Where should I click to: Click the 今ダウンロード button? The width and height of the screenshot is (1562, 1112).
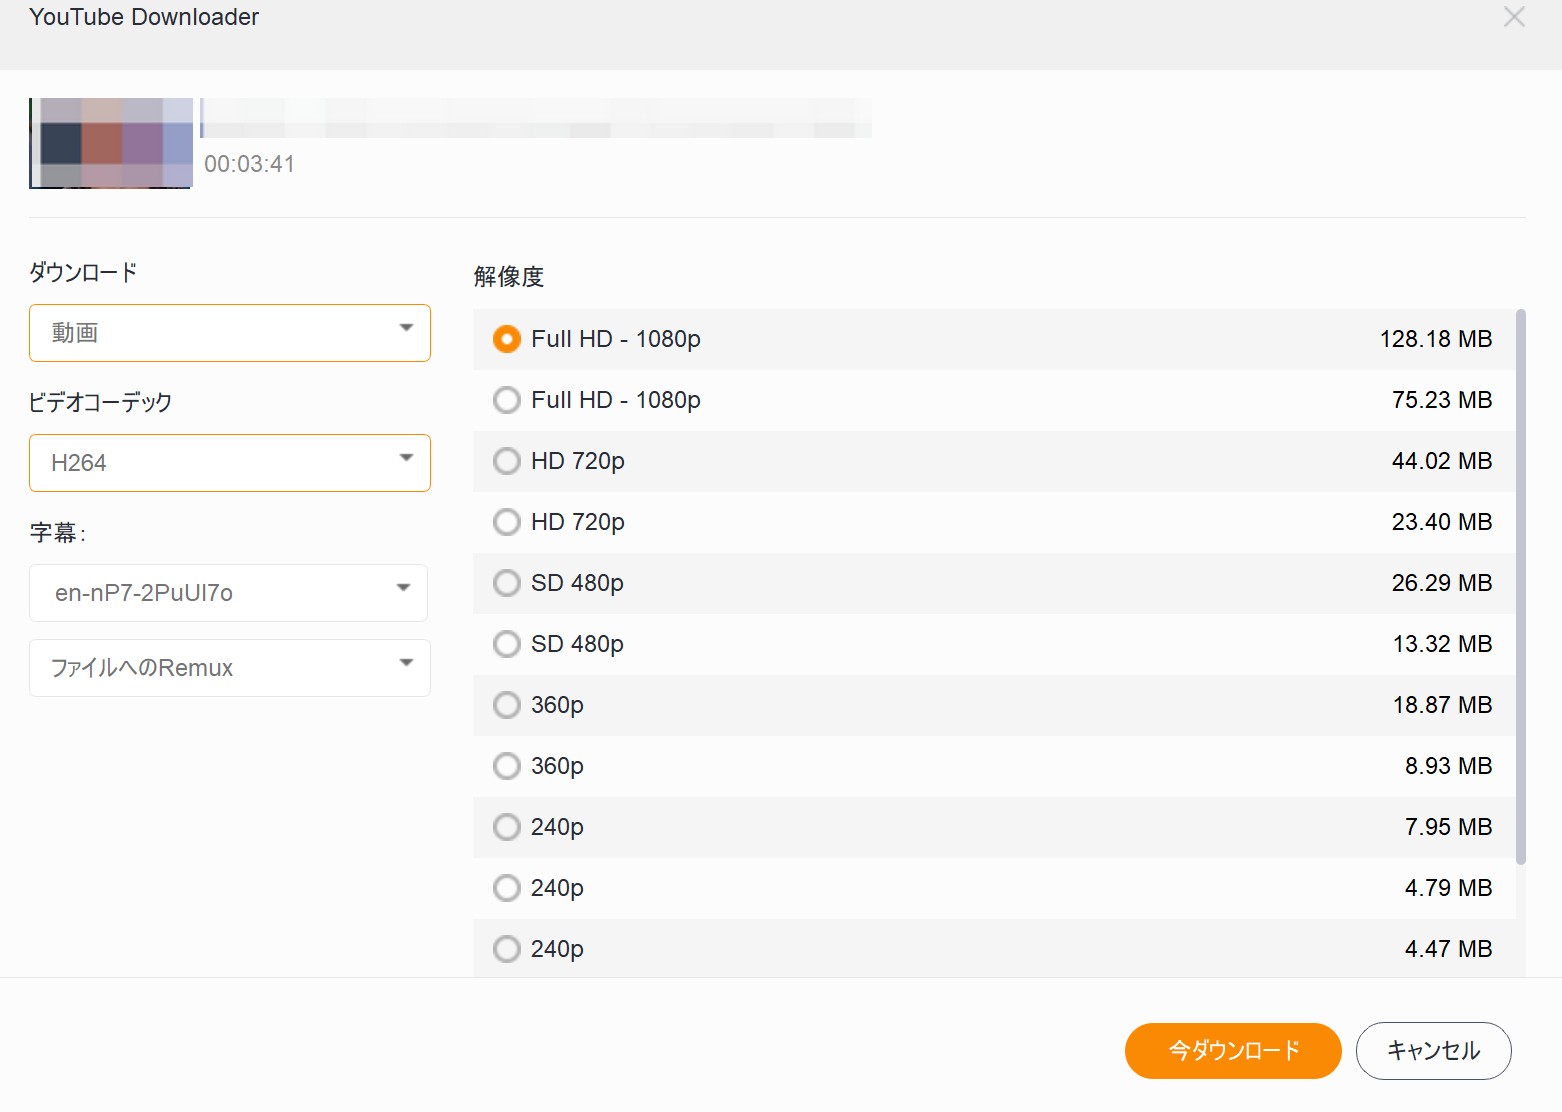[1232, 1051]
